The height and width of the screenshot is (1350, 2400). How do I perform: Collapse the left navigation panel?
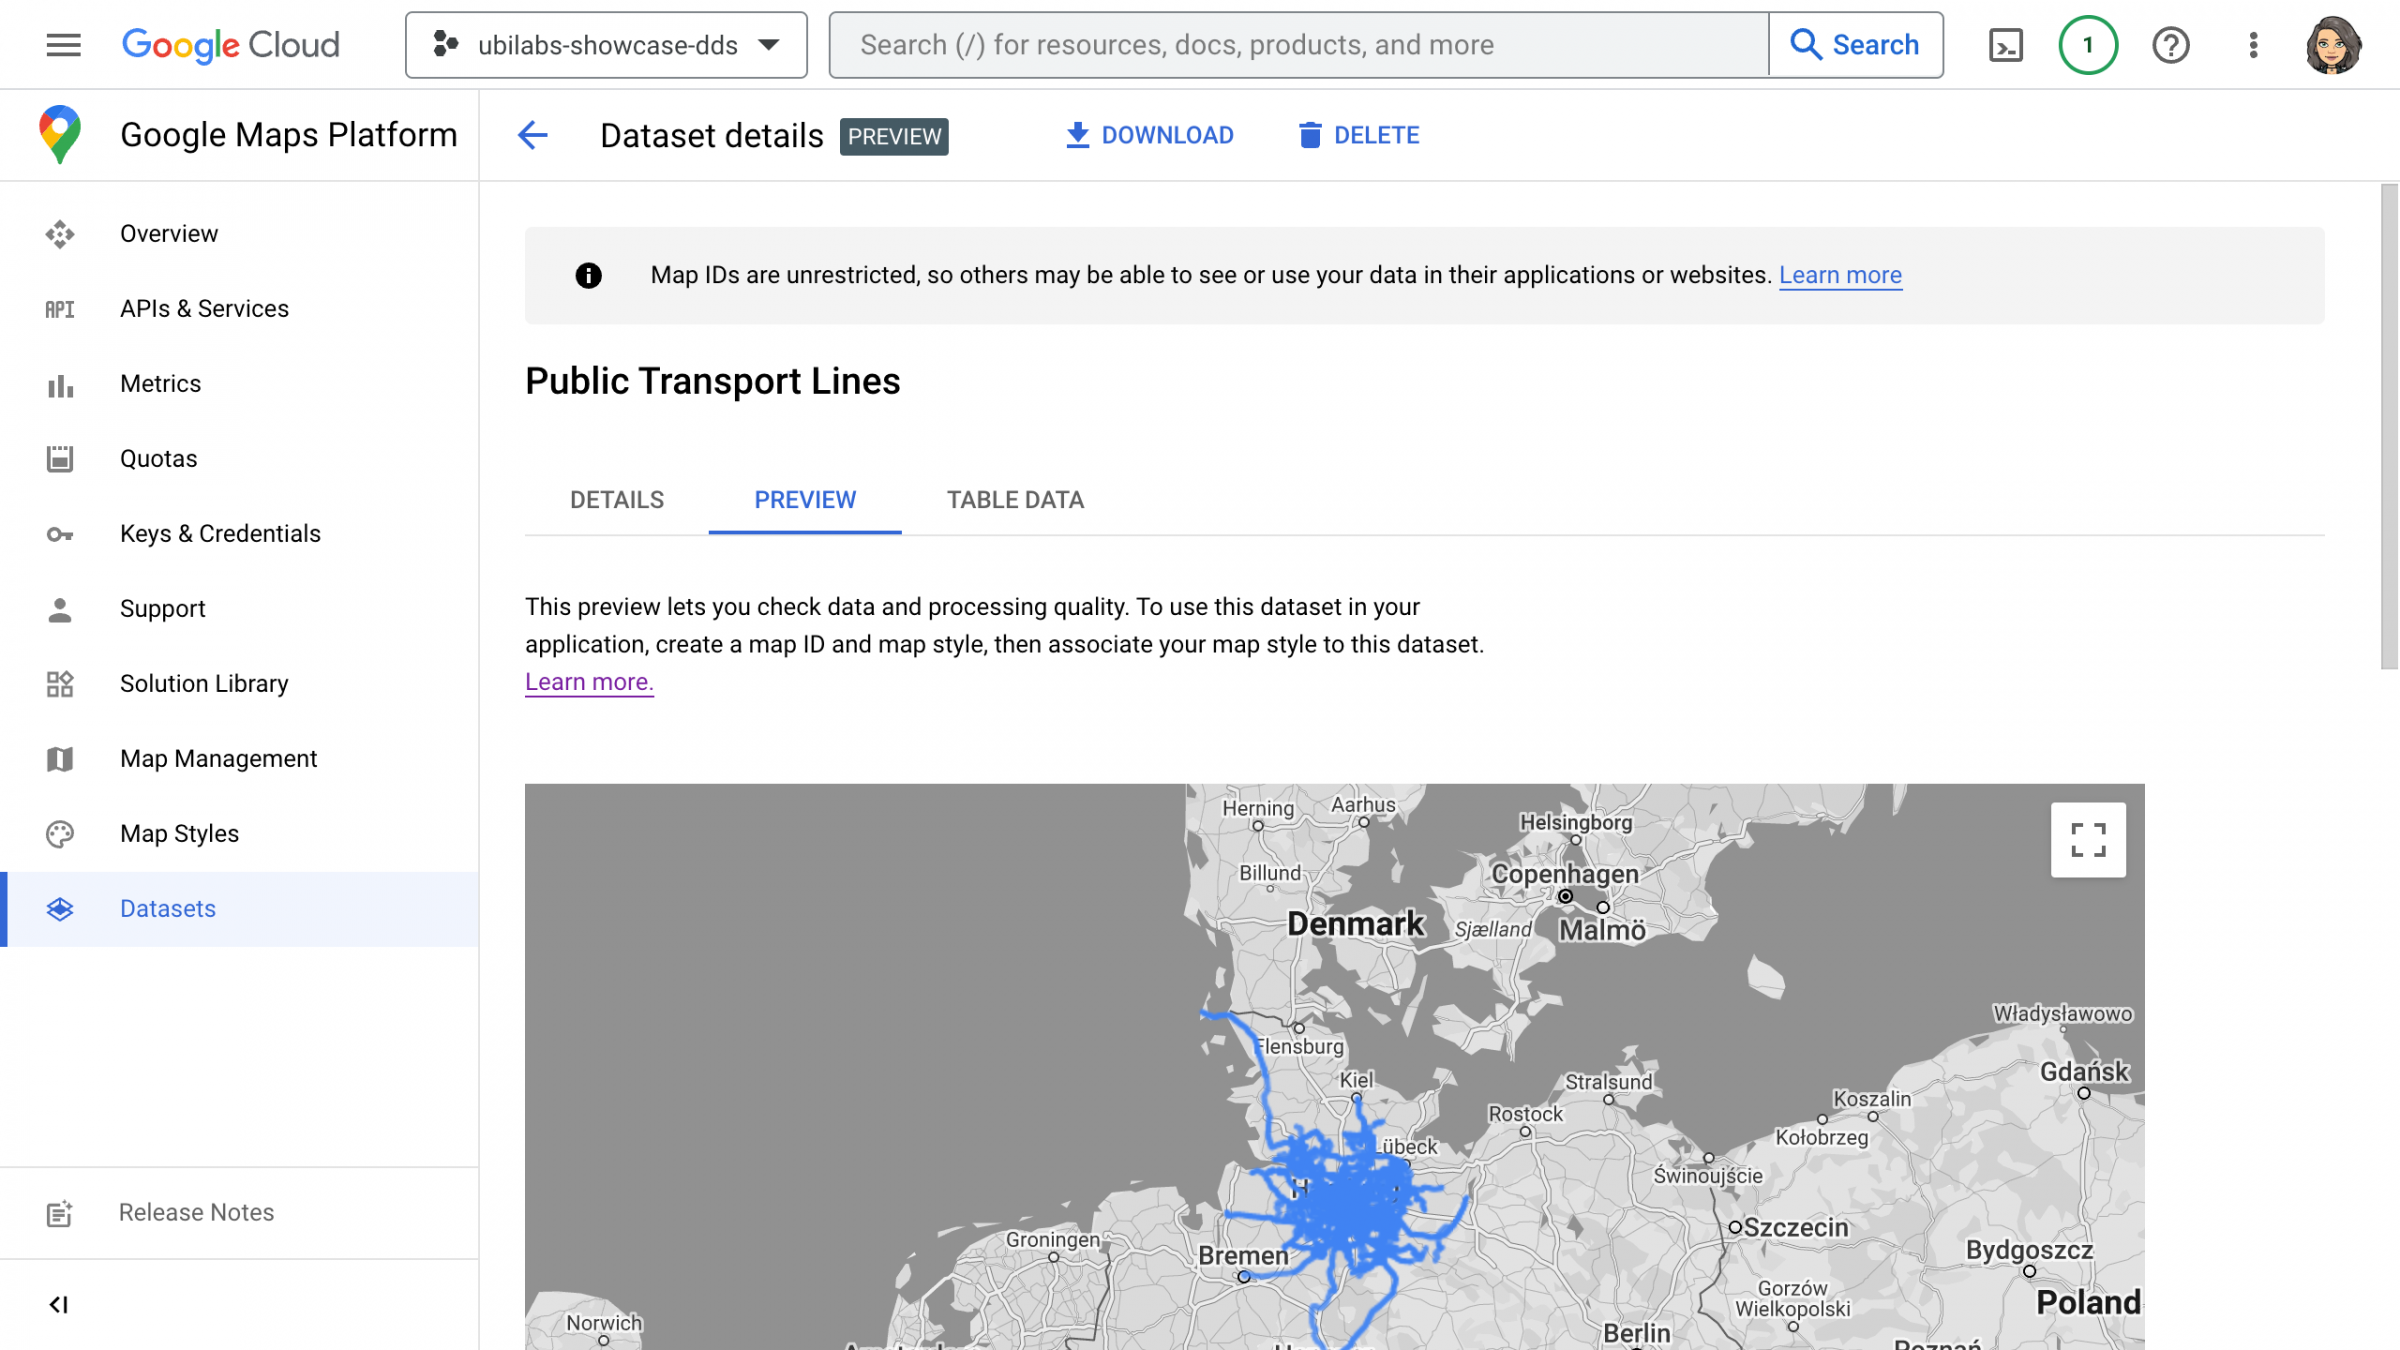59,1304
